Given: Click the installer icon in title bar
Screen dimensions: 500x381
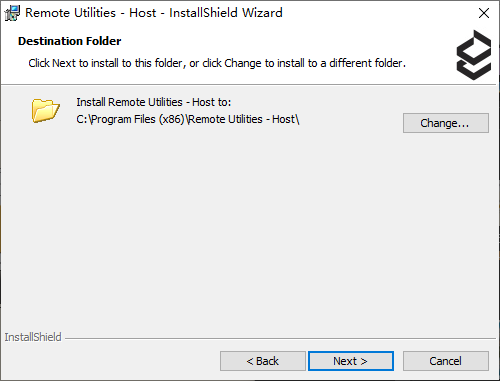Looking at the screenshot, I should click(12, 13).
